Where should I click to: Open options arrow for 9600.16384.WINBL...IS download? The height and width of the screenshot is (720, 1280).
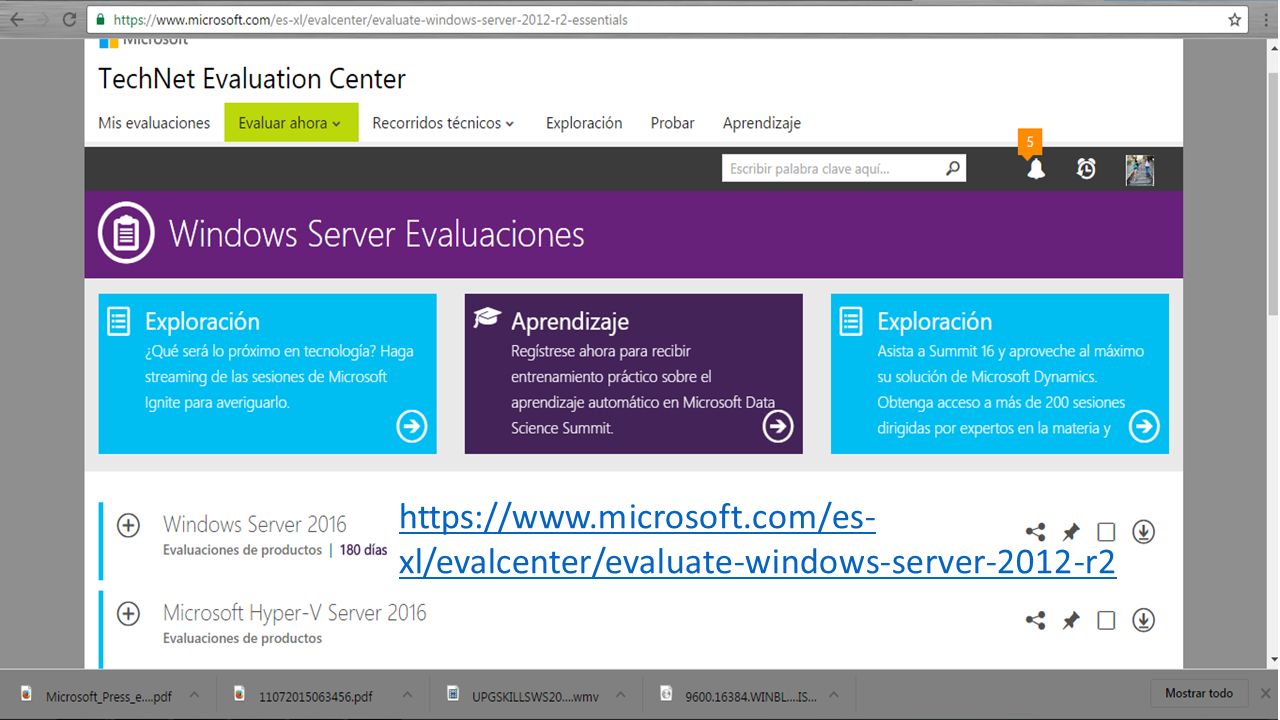[x=833, y=695]
